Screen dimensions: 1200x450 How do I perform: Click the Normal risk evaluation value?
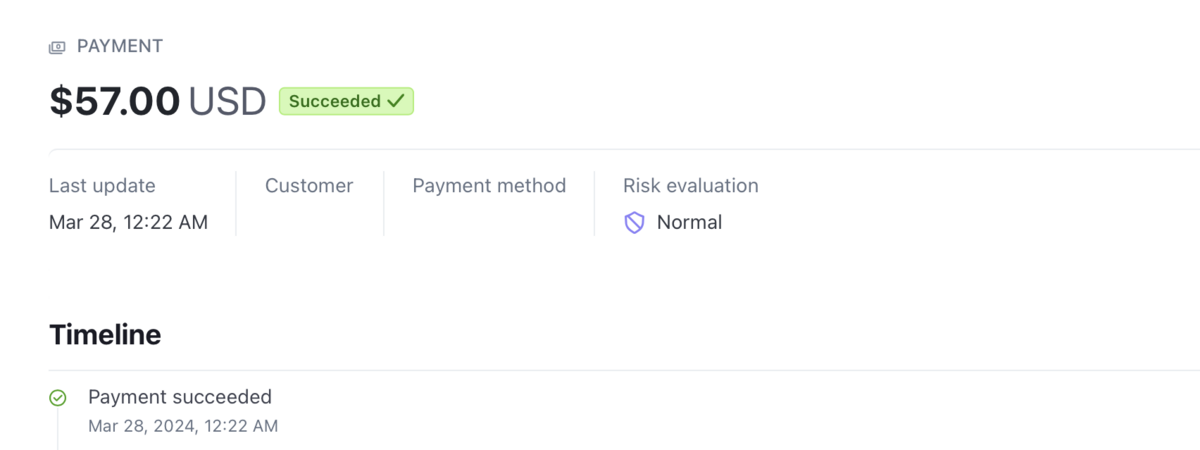click(x=689, y=222)
